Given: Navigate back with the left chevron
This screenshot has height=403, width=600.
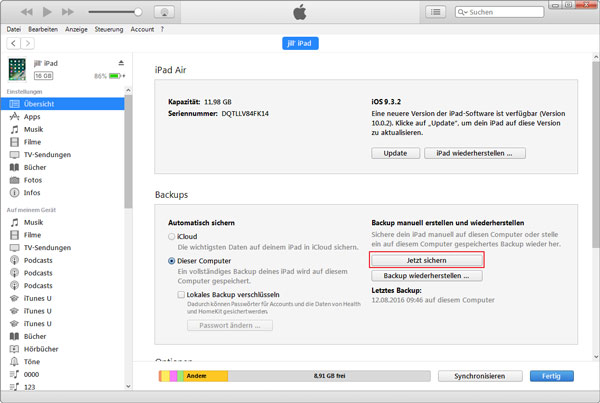Looking at the screenshot, I should 14,44.
